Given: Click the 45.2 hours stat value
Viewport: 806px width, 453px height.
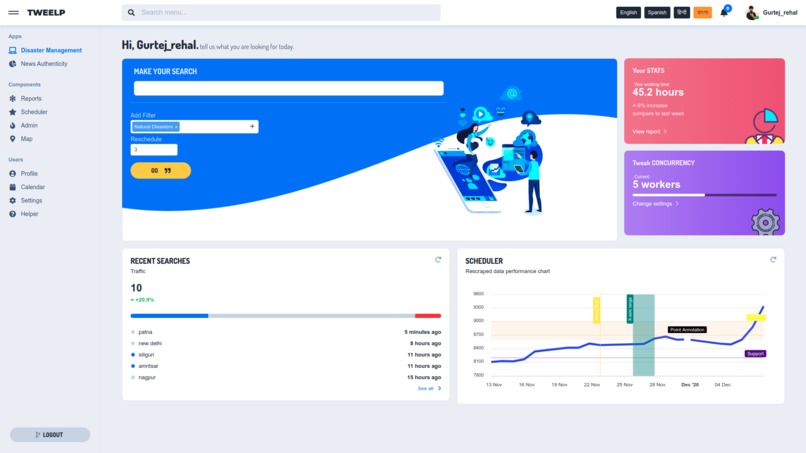Looking at the screenshot, I should 658,93.
